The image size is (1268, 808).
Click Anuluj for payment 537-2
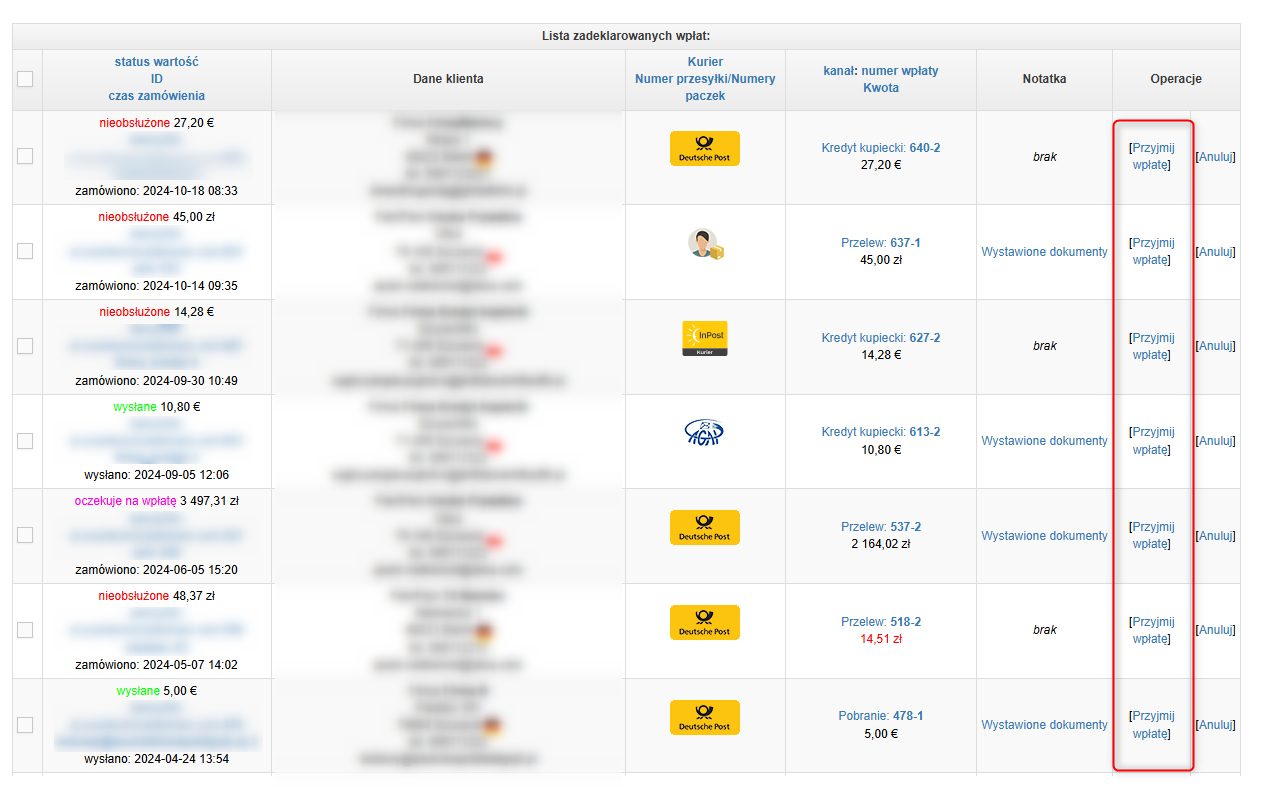pyautogui.click(x=1216, y=536)
